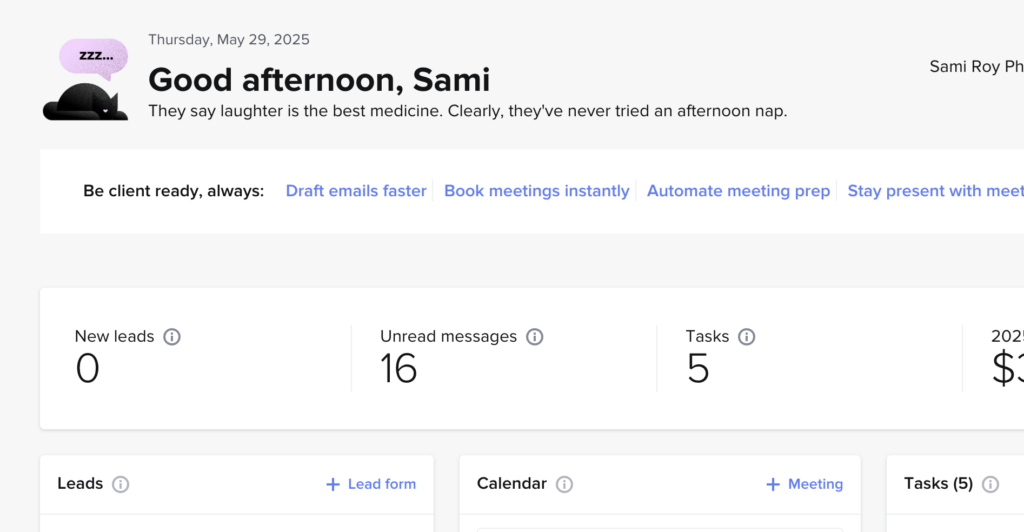
Task: Click the info icon beside Leads panel title
Action: coord(120,484)
